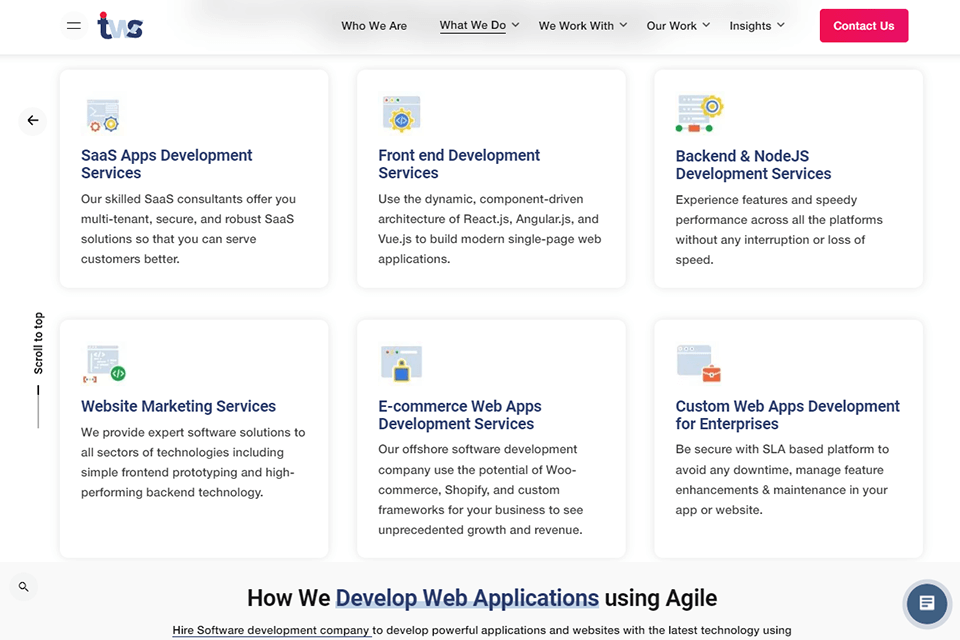The width and height of the screenshot is (960, 640).
Task: Click text mentioning Woo-commerce, Shopify frameworks
Action: coord(481,489)
